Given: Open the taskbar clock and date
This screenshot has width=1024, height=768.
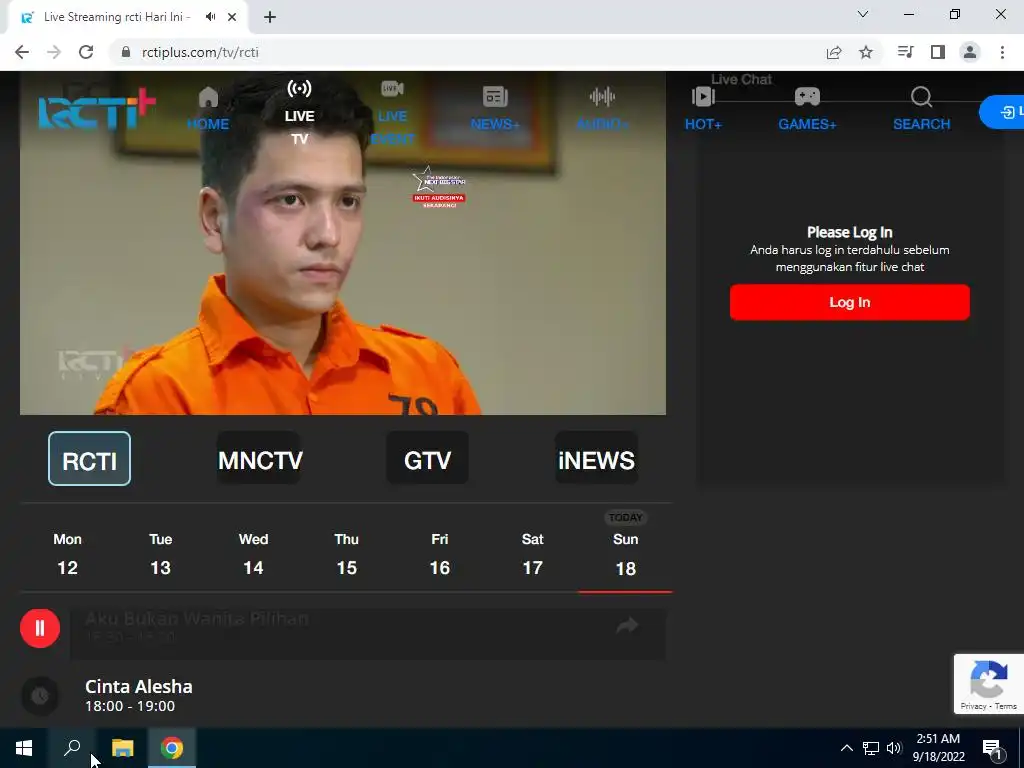Looking at the screenshot, I should [938, 748].
